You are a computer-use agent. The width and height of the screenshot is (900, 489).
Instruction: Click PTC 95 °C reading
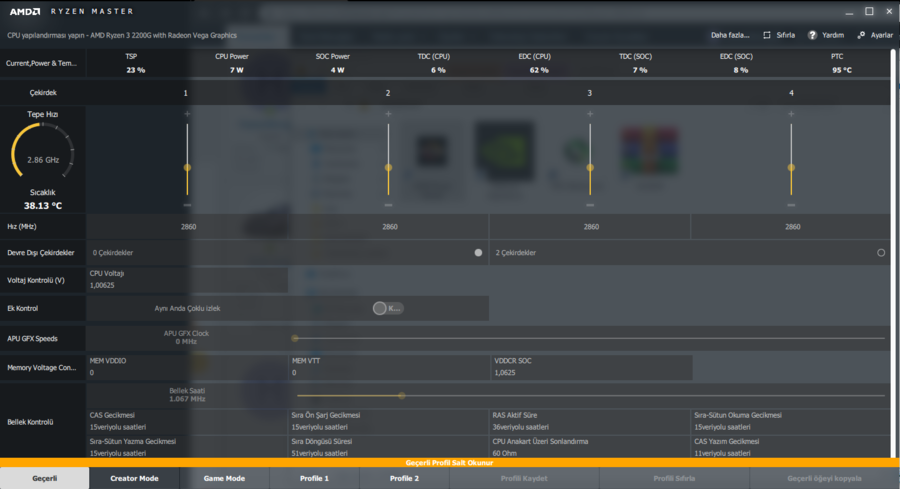(840, 63)
